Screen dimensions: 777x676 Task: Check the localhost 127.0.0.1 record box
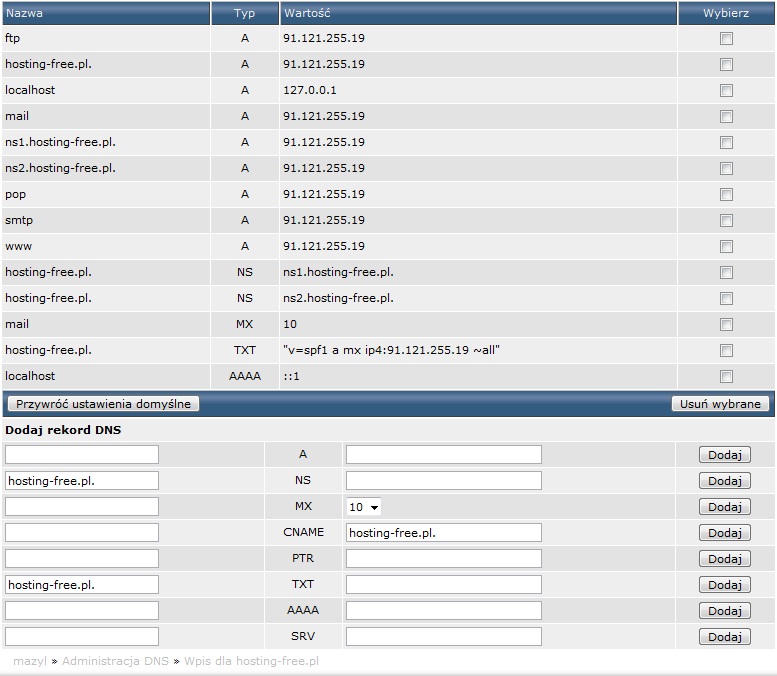(726, 91)
